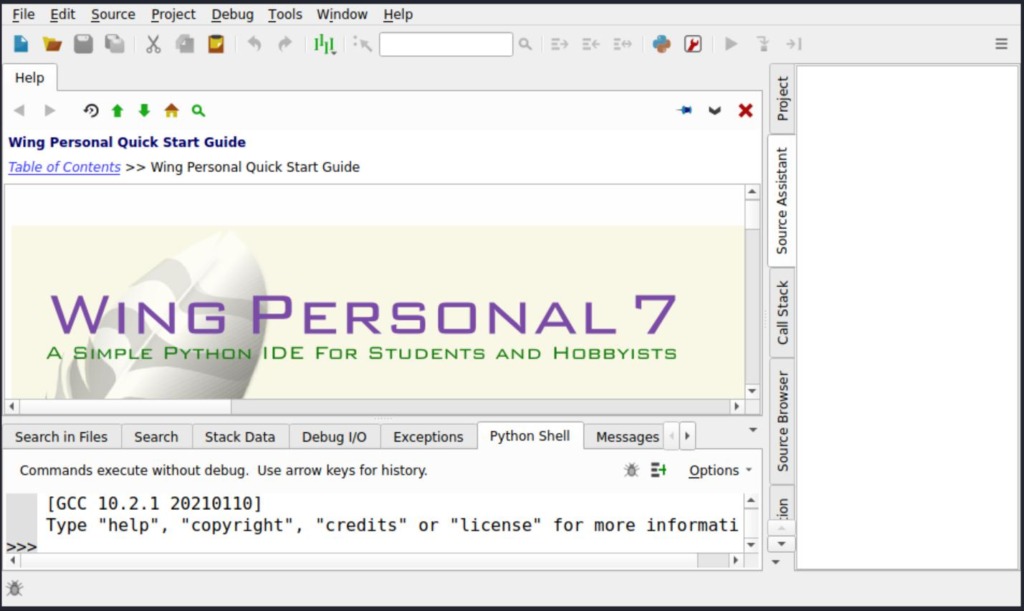
Task: Toggle debug mode via bottom-left bug icon
Action: [15, 589]
